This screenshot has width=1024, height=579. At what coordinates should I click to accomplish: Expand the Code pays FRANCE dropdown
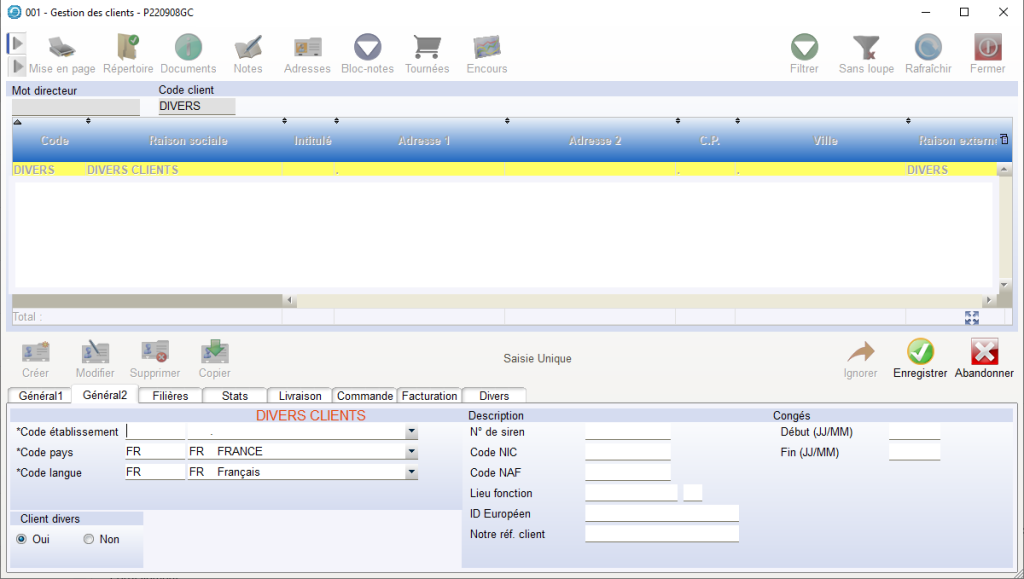411,452
